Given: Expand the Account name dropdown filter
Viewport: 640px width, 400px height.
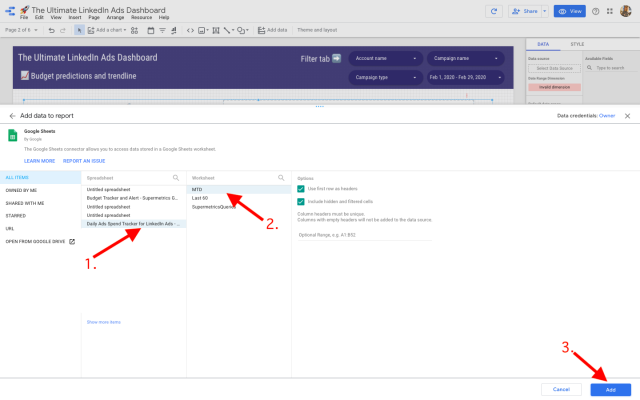Looking at the screenshot, I should 383,59.
